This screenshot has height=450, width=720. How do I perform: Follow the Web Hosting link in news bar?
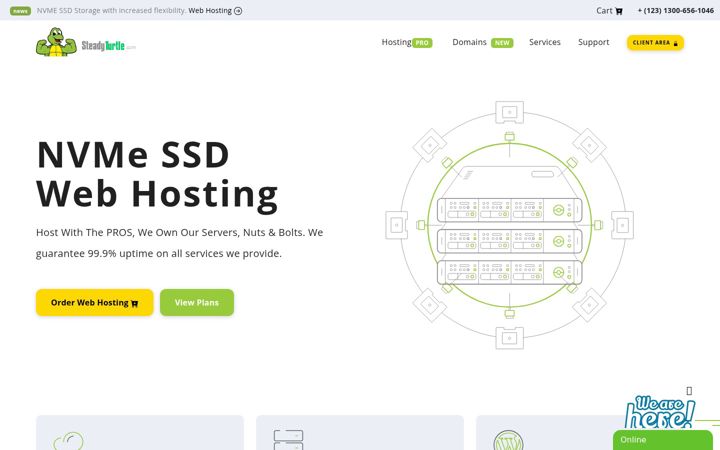coord(210,11)
